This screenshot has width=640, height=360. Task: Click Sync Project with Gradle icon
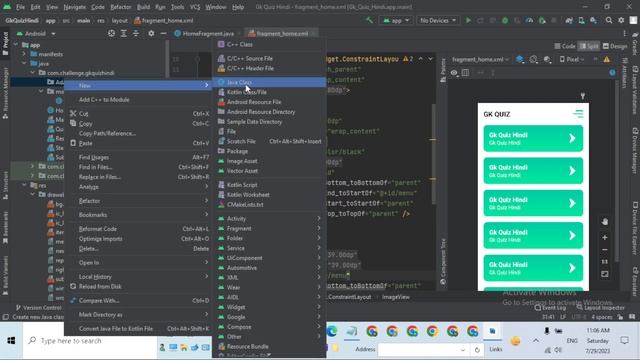[569, 20]
